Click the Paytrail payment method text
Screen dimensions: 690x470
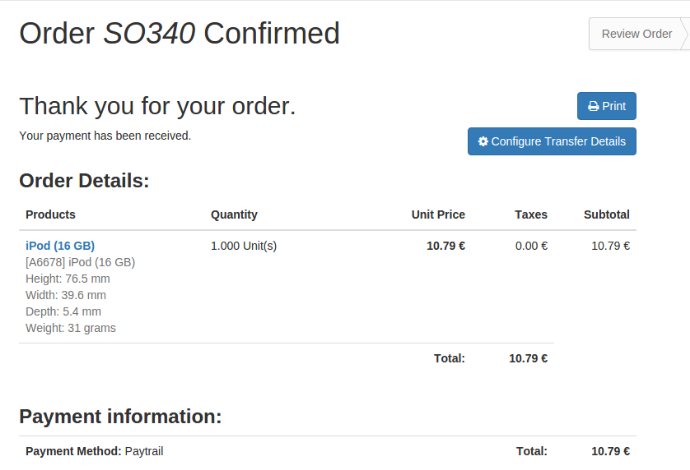[x=144, y=451]
